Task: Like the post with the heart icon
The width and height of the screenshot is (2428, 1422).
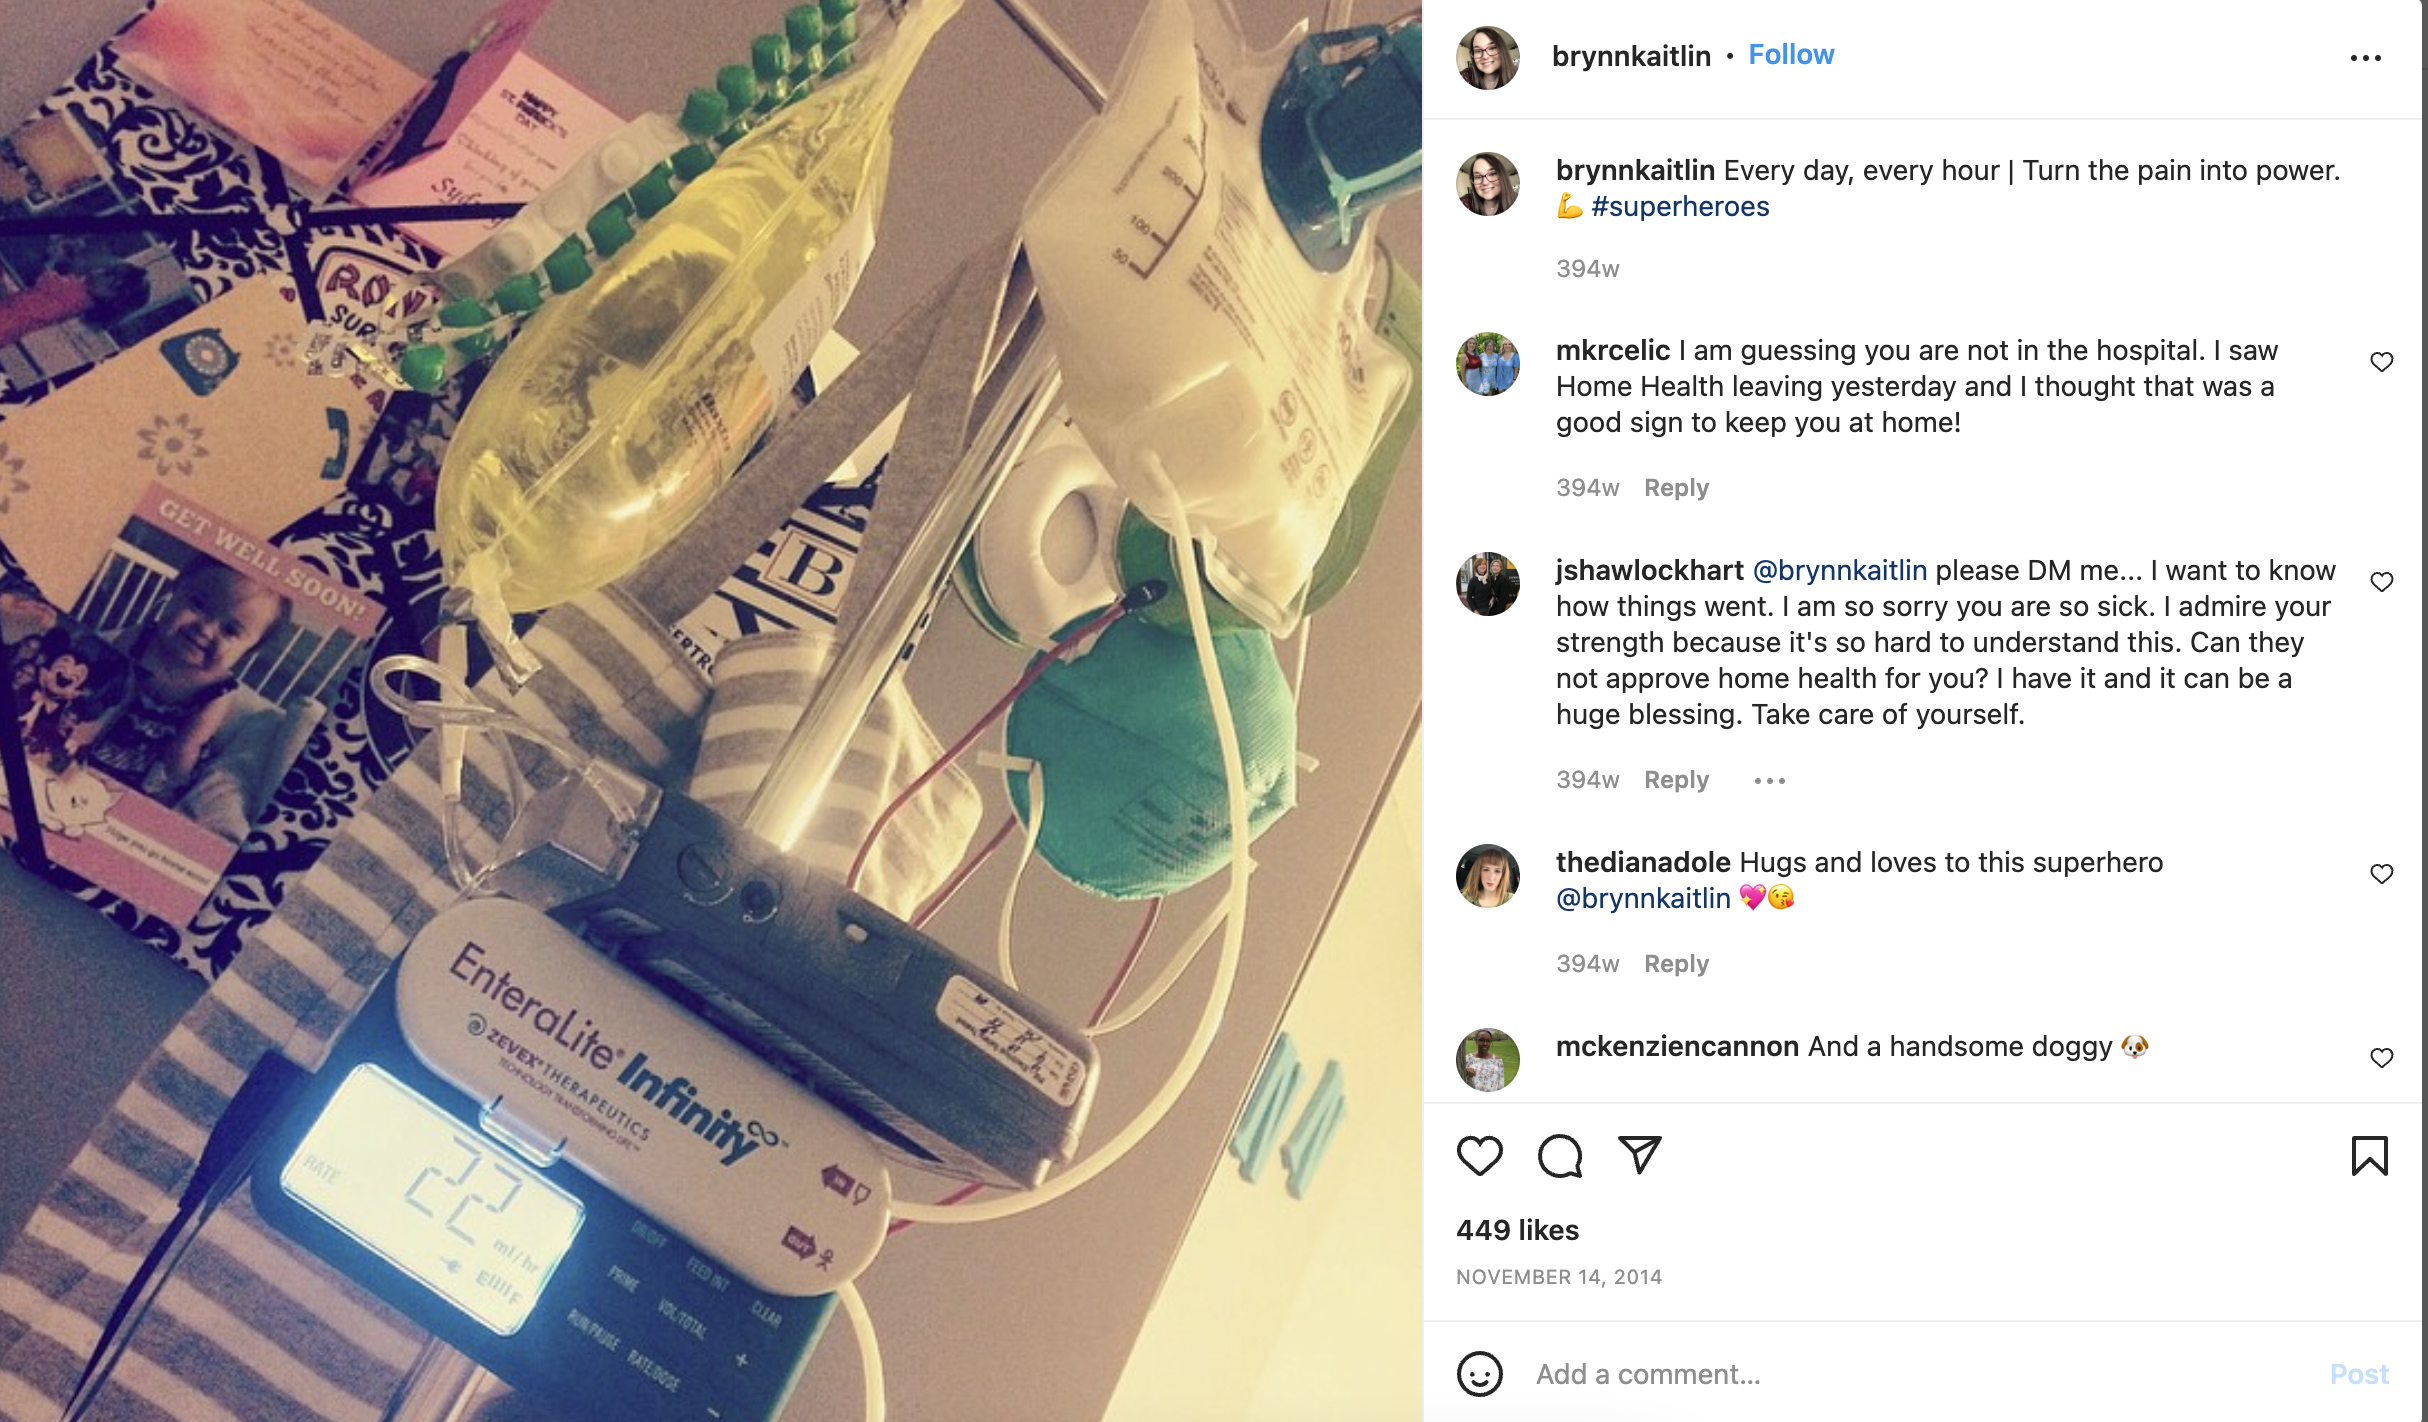Action: coord(1479,1156)
